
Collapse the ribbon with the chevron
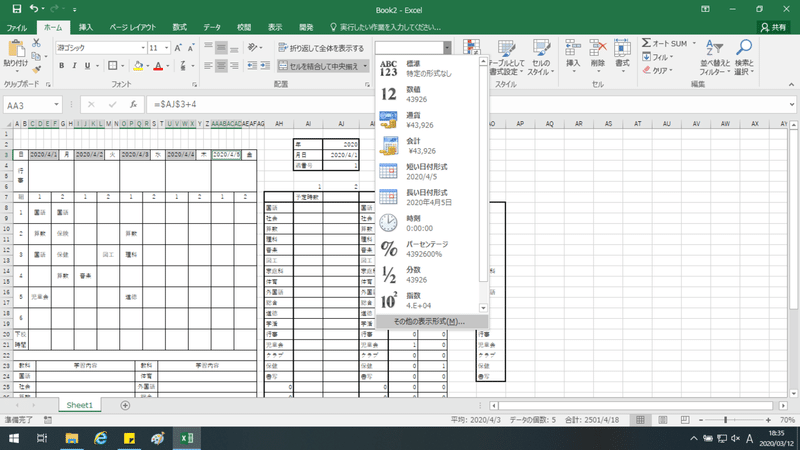click(x=791, y=85)
